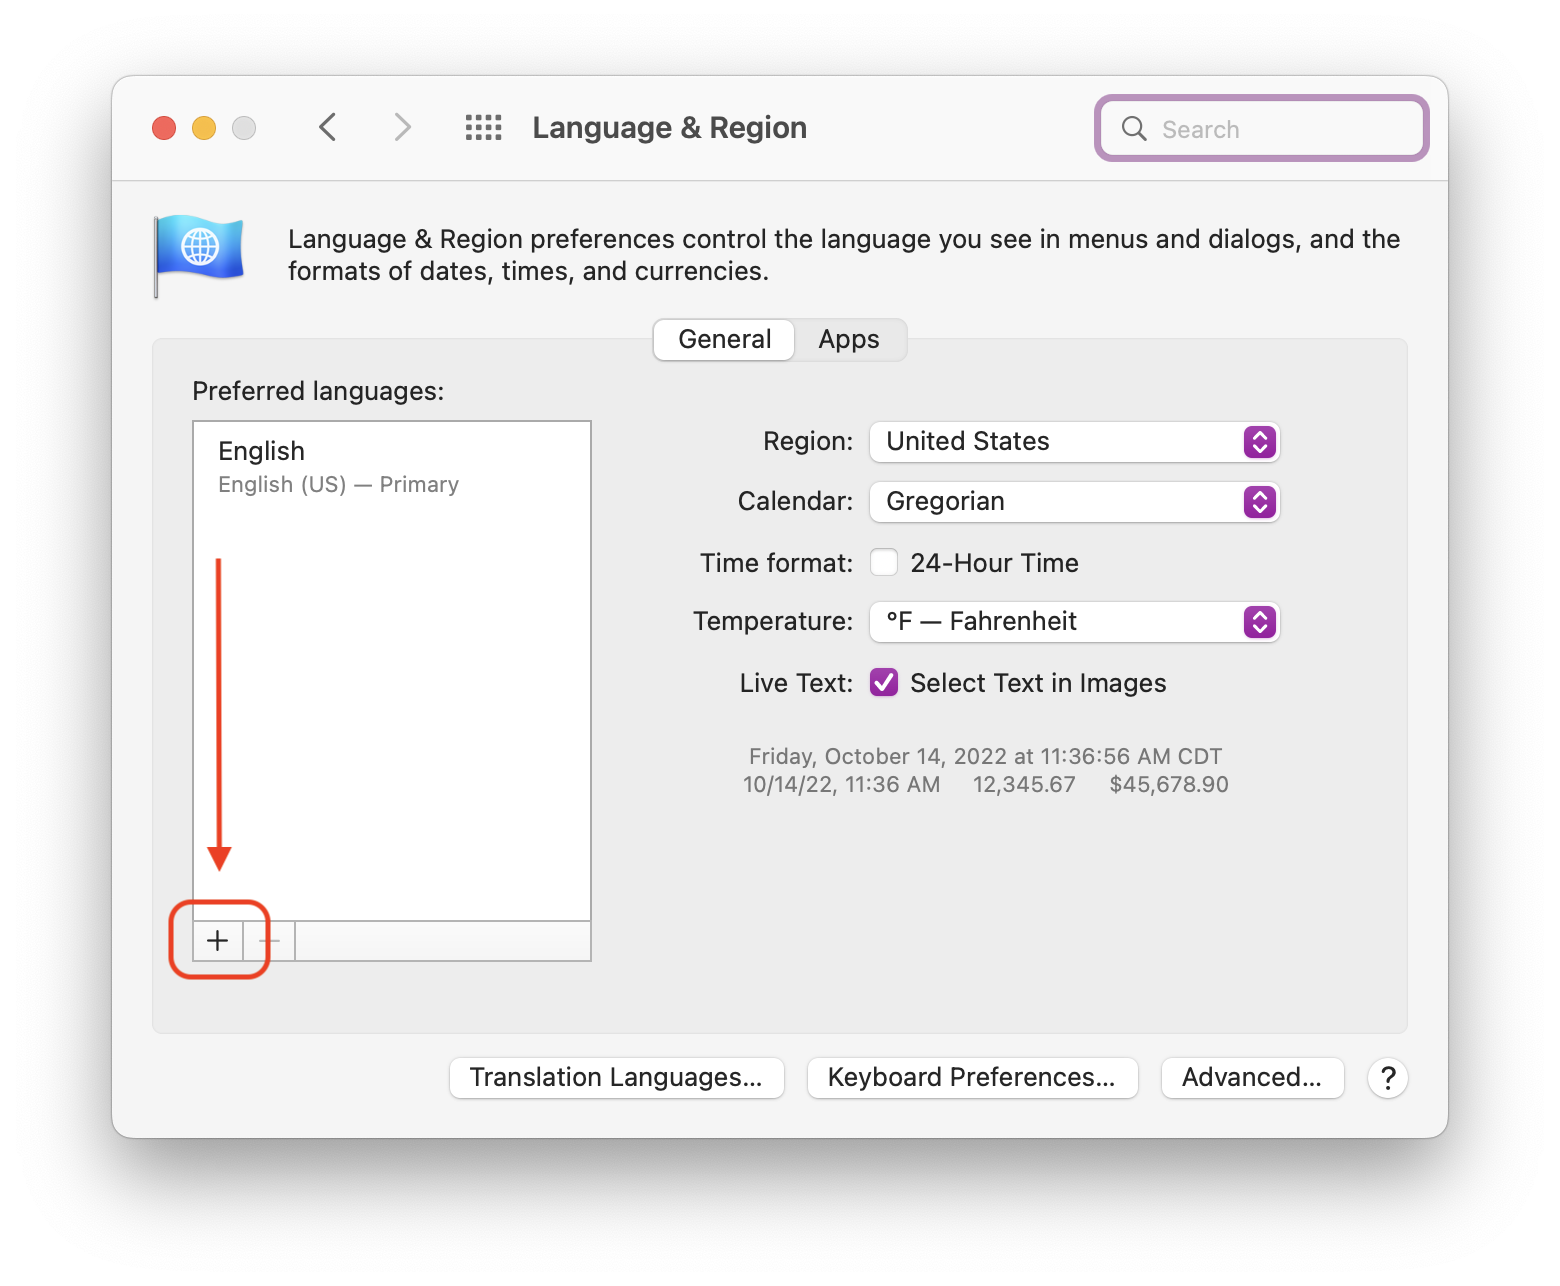Remove language with the minus button
Viewport: 1560px width, 1286px height.
(x=269, y=940)
